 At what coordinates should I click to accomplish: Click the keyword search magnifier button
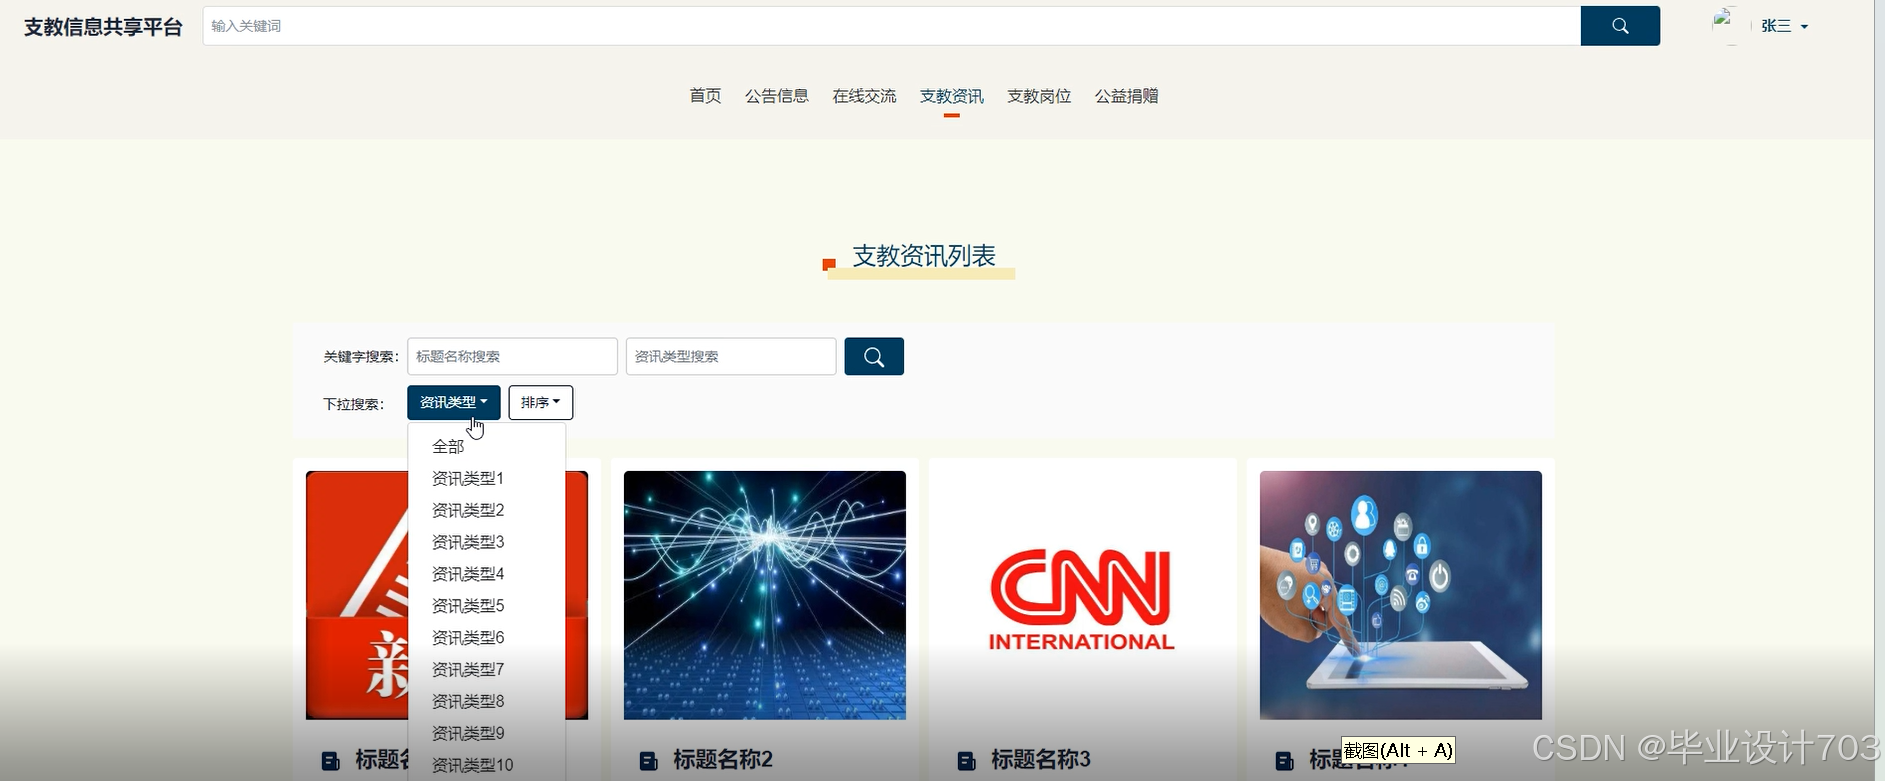tap(874, 357)
